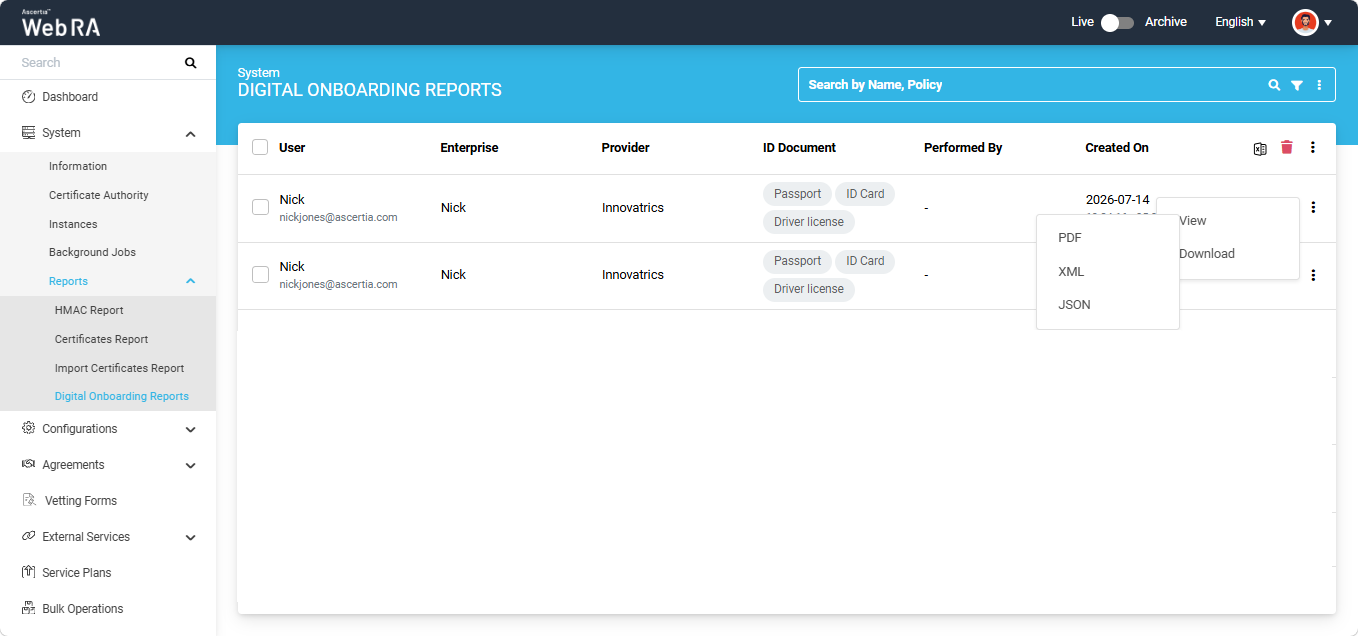
Task: Click the Created On column header
Action: pyautogui.click(x=1117, y=148)
